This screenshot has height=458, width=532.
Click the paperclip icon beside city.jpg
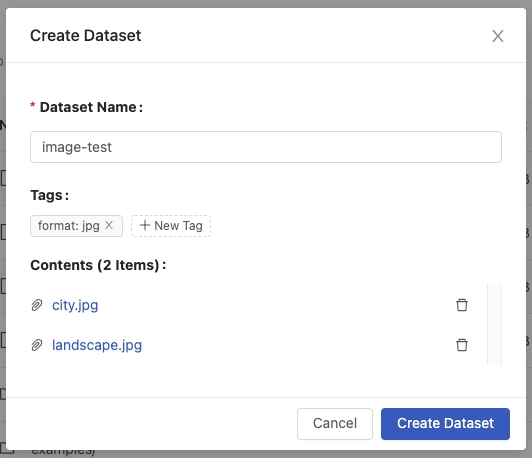[37, 305]
